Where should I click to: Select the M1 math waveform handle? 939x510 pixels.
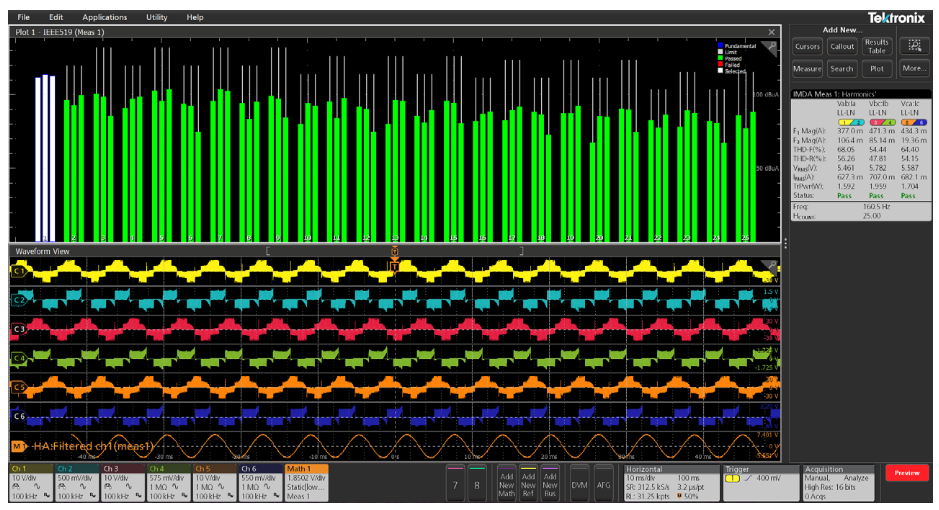point(18,445)
